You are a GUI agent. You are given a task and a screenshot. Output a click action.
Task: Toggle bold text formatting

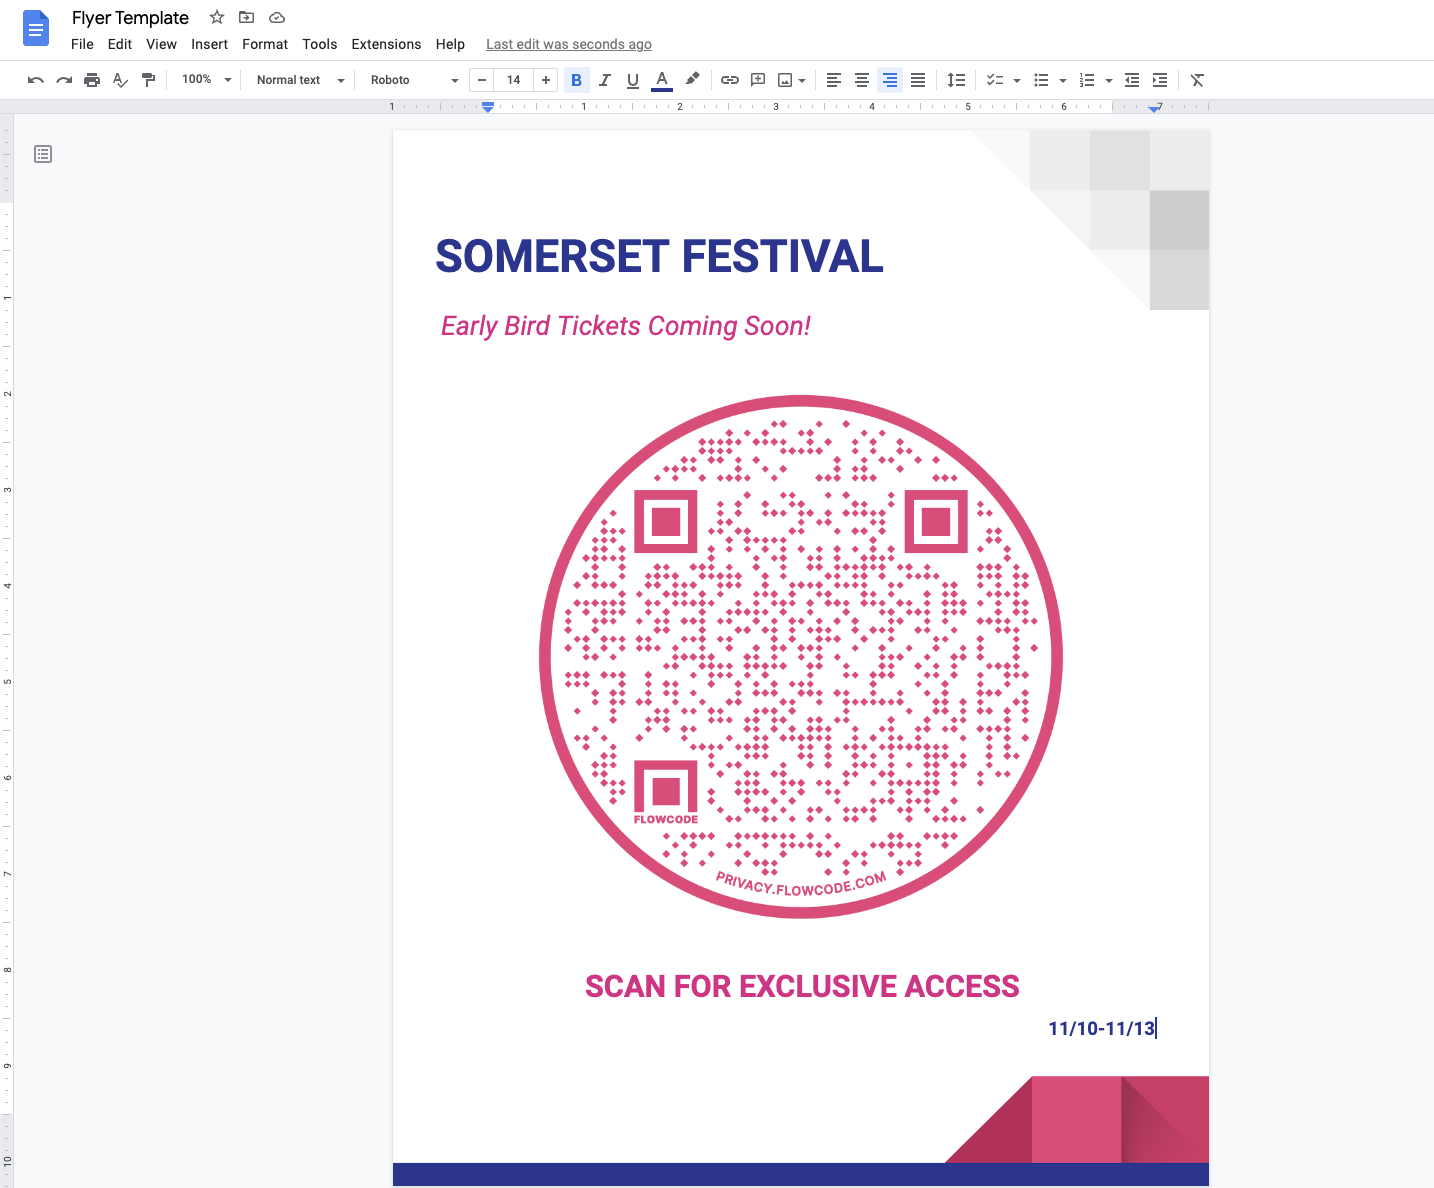[x=576, y=80]
